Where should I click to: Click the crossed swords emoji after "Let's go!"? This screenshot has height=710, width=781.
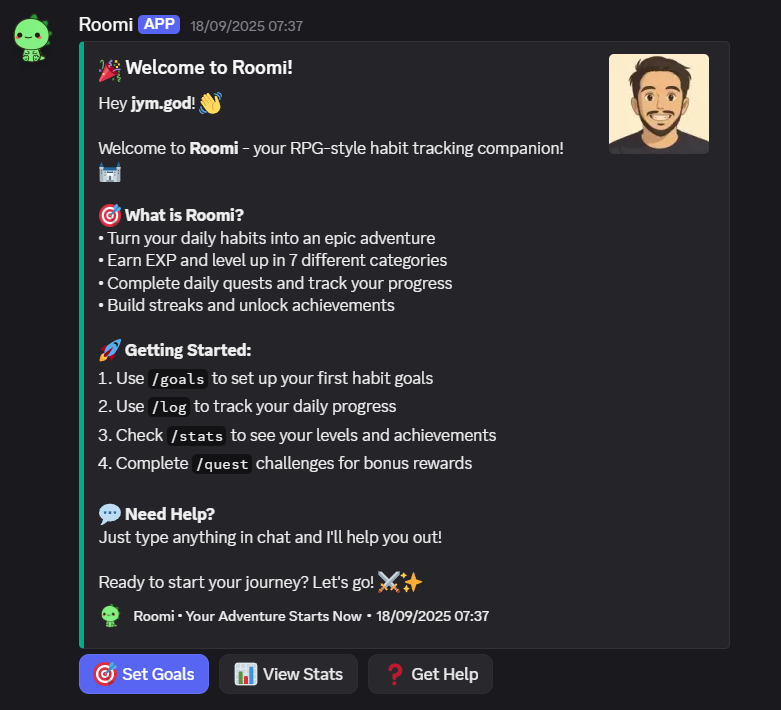pos(390,582)
